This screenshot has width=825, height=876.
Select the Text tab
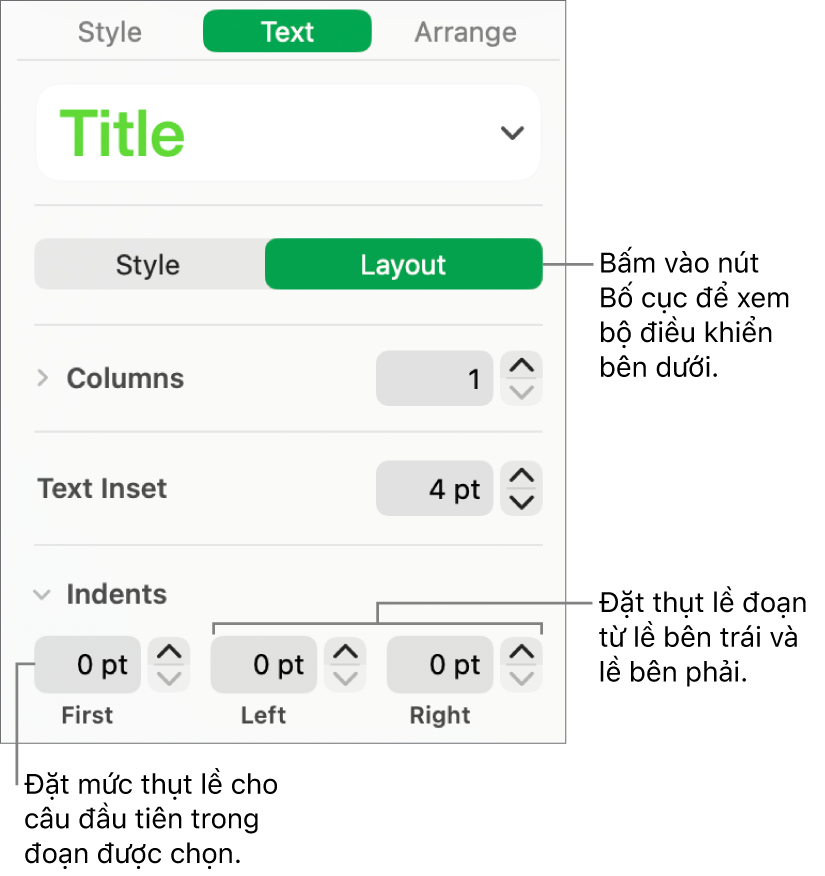tap(287, 32)
